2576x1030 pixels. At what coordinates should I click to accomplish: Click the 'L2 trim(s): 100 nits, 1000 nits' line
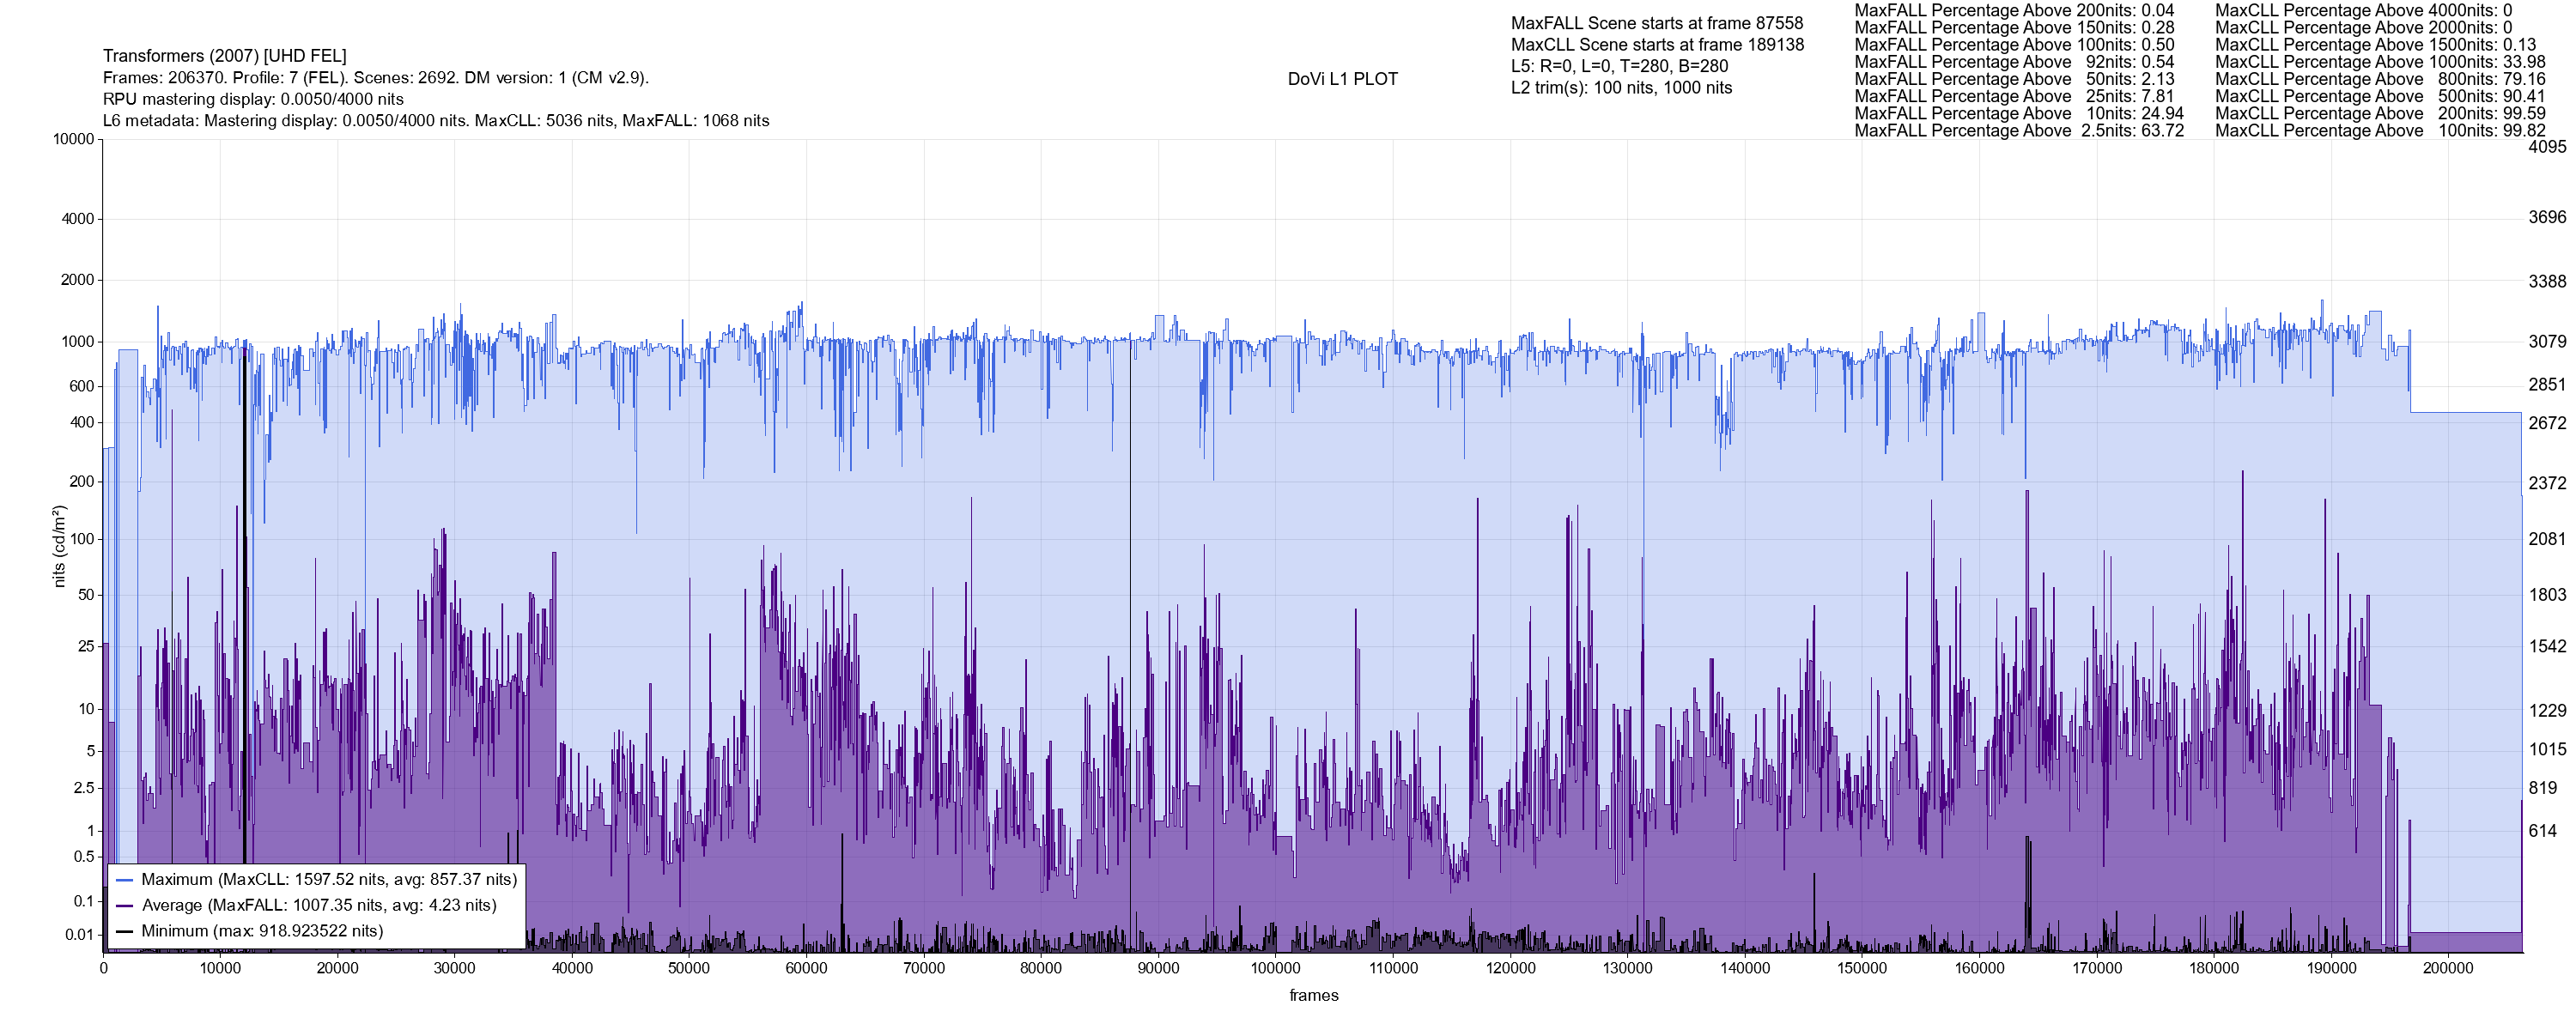(1621, 88)
